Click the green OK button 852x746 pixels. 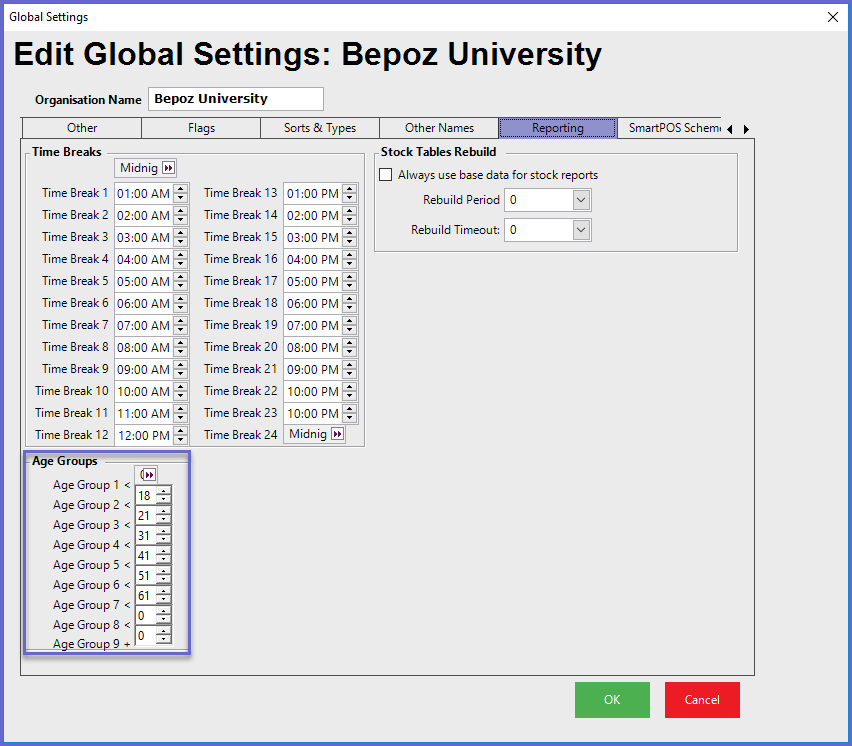[612, 700]
